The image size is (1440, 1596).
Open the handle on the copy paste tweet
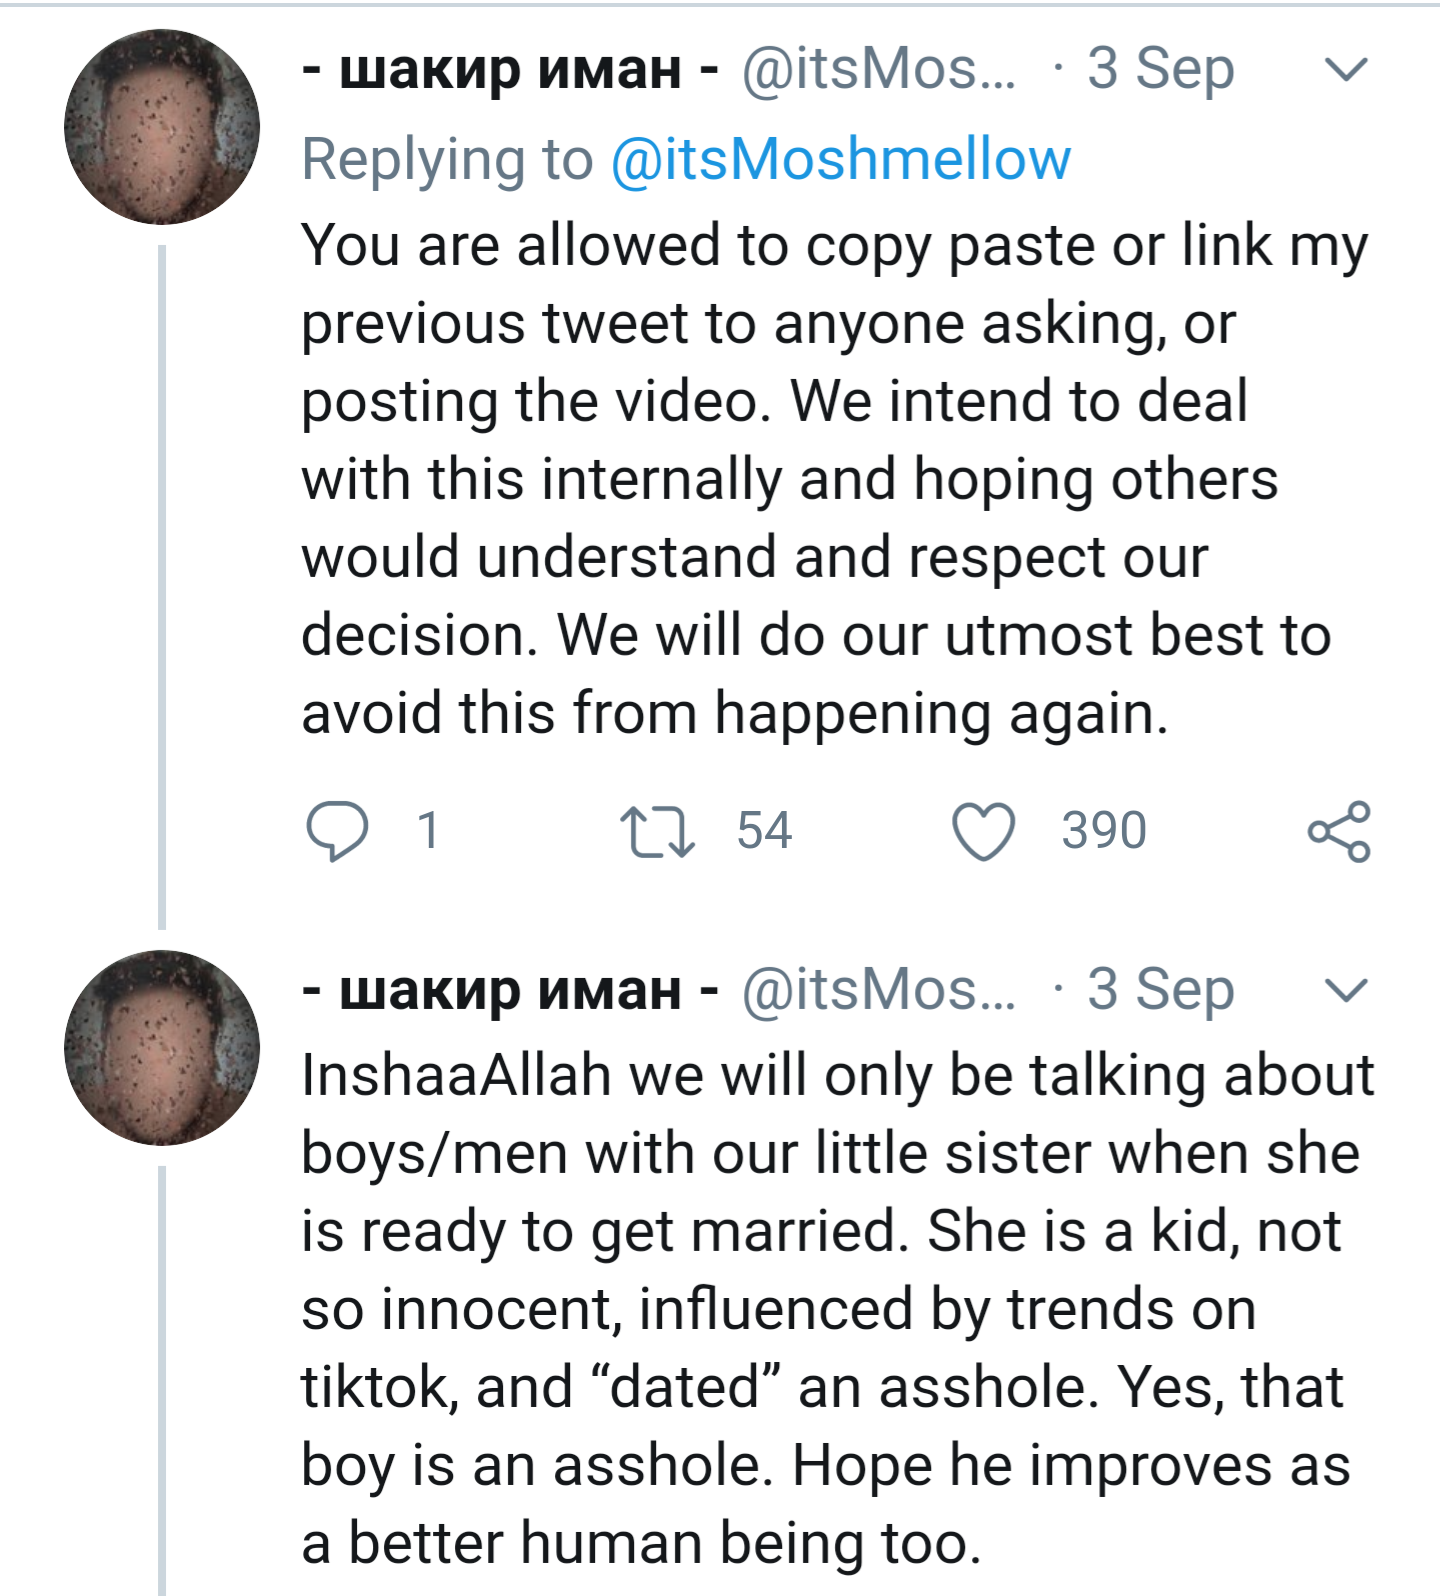point(878,69)
